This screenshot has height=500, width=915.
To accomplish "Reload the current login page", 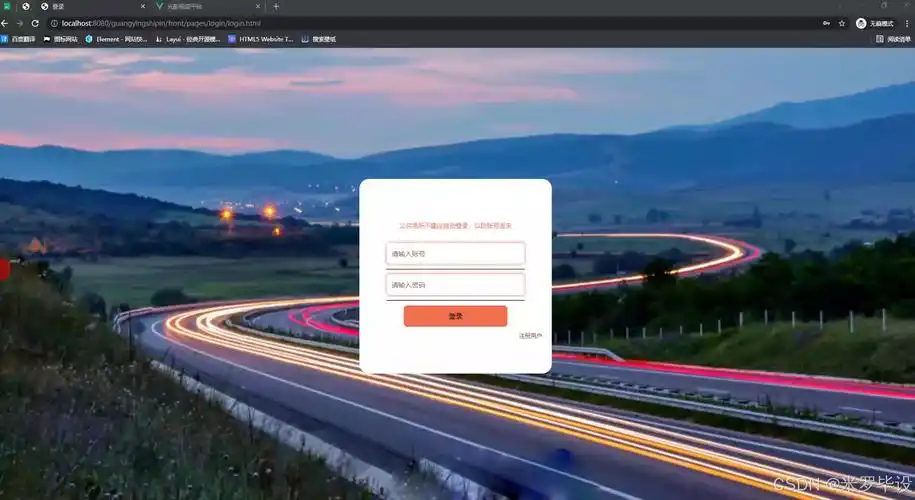I will (x=35, y=23).
